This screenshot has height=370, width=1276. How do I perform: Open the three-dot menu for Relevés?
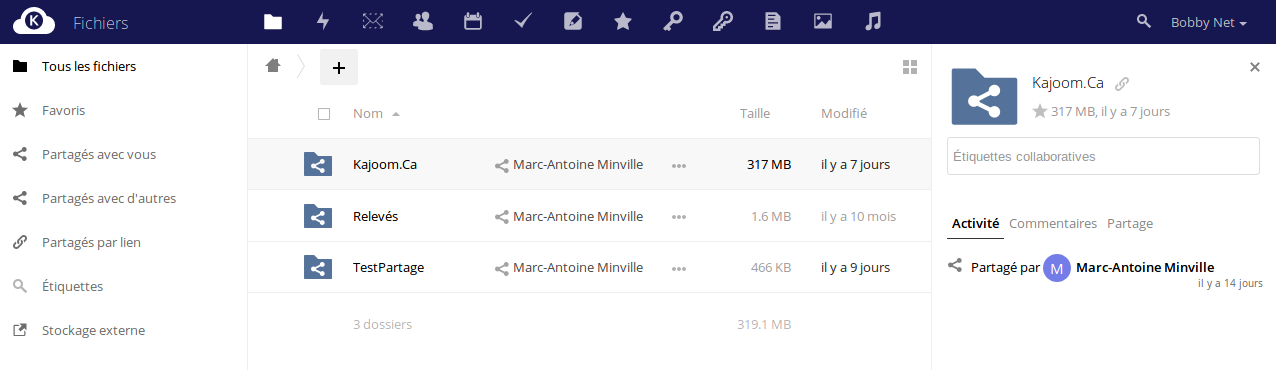(679, 216)
